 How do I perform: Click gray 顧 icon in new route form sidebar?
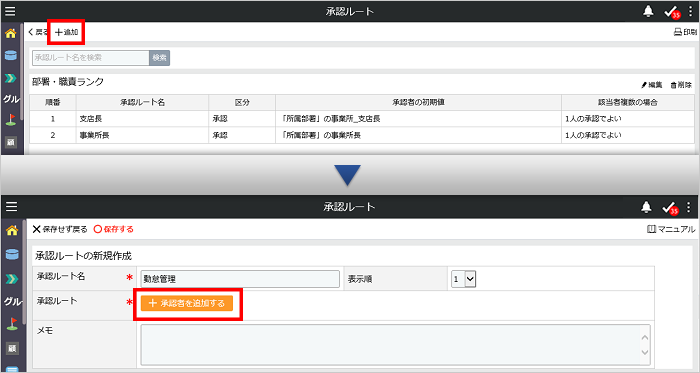click(x=12, y=348)
